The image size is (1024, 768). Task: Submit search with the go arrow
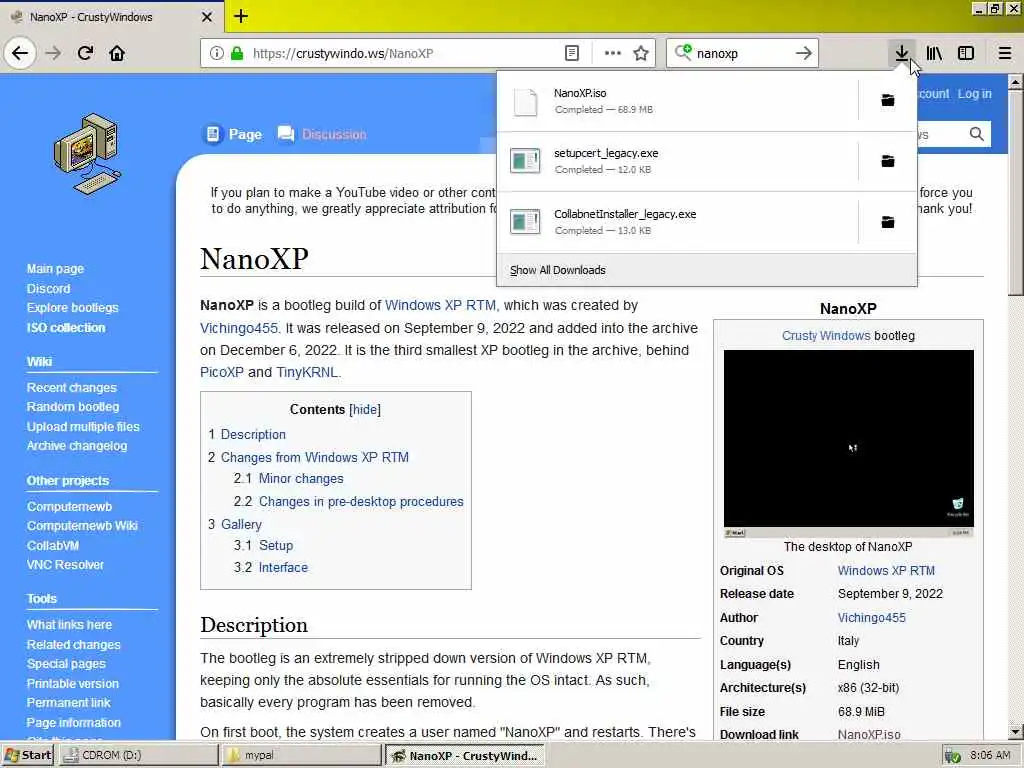tap(804, 54)
